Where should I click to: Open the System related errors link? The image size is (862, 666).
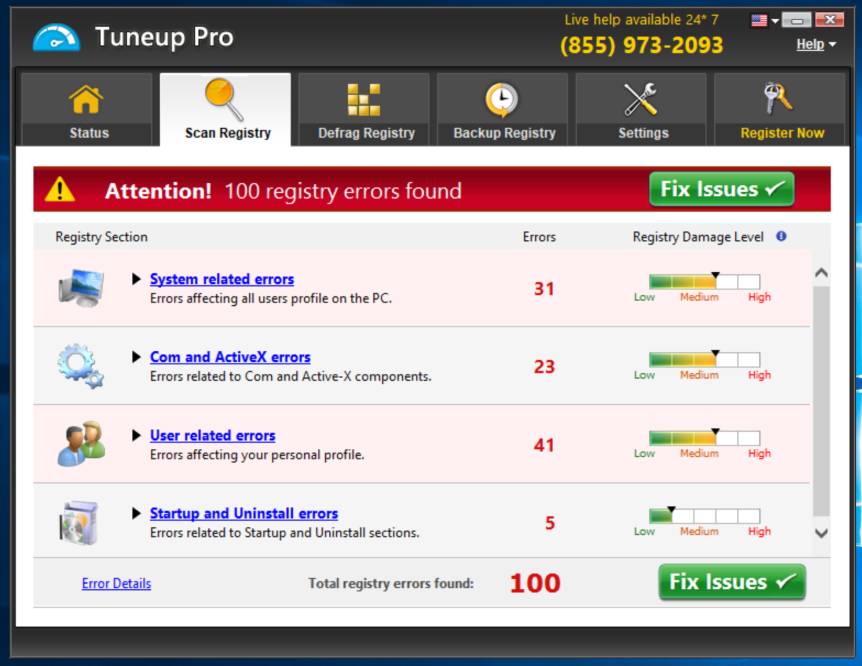pos(222,279)
